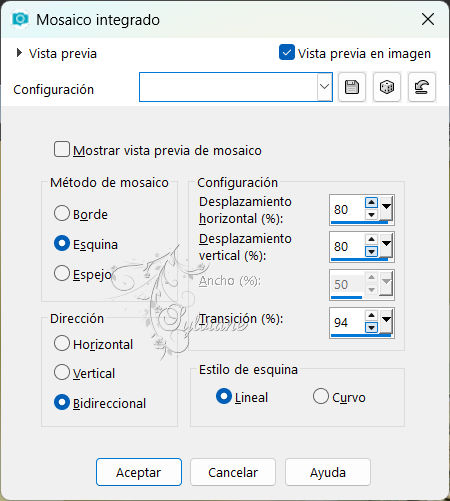Click the reset to default arrow icon
The height and width of the screenshot is (501, 450).
pos(422,87)
